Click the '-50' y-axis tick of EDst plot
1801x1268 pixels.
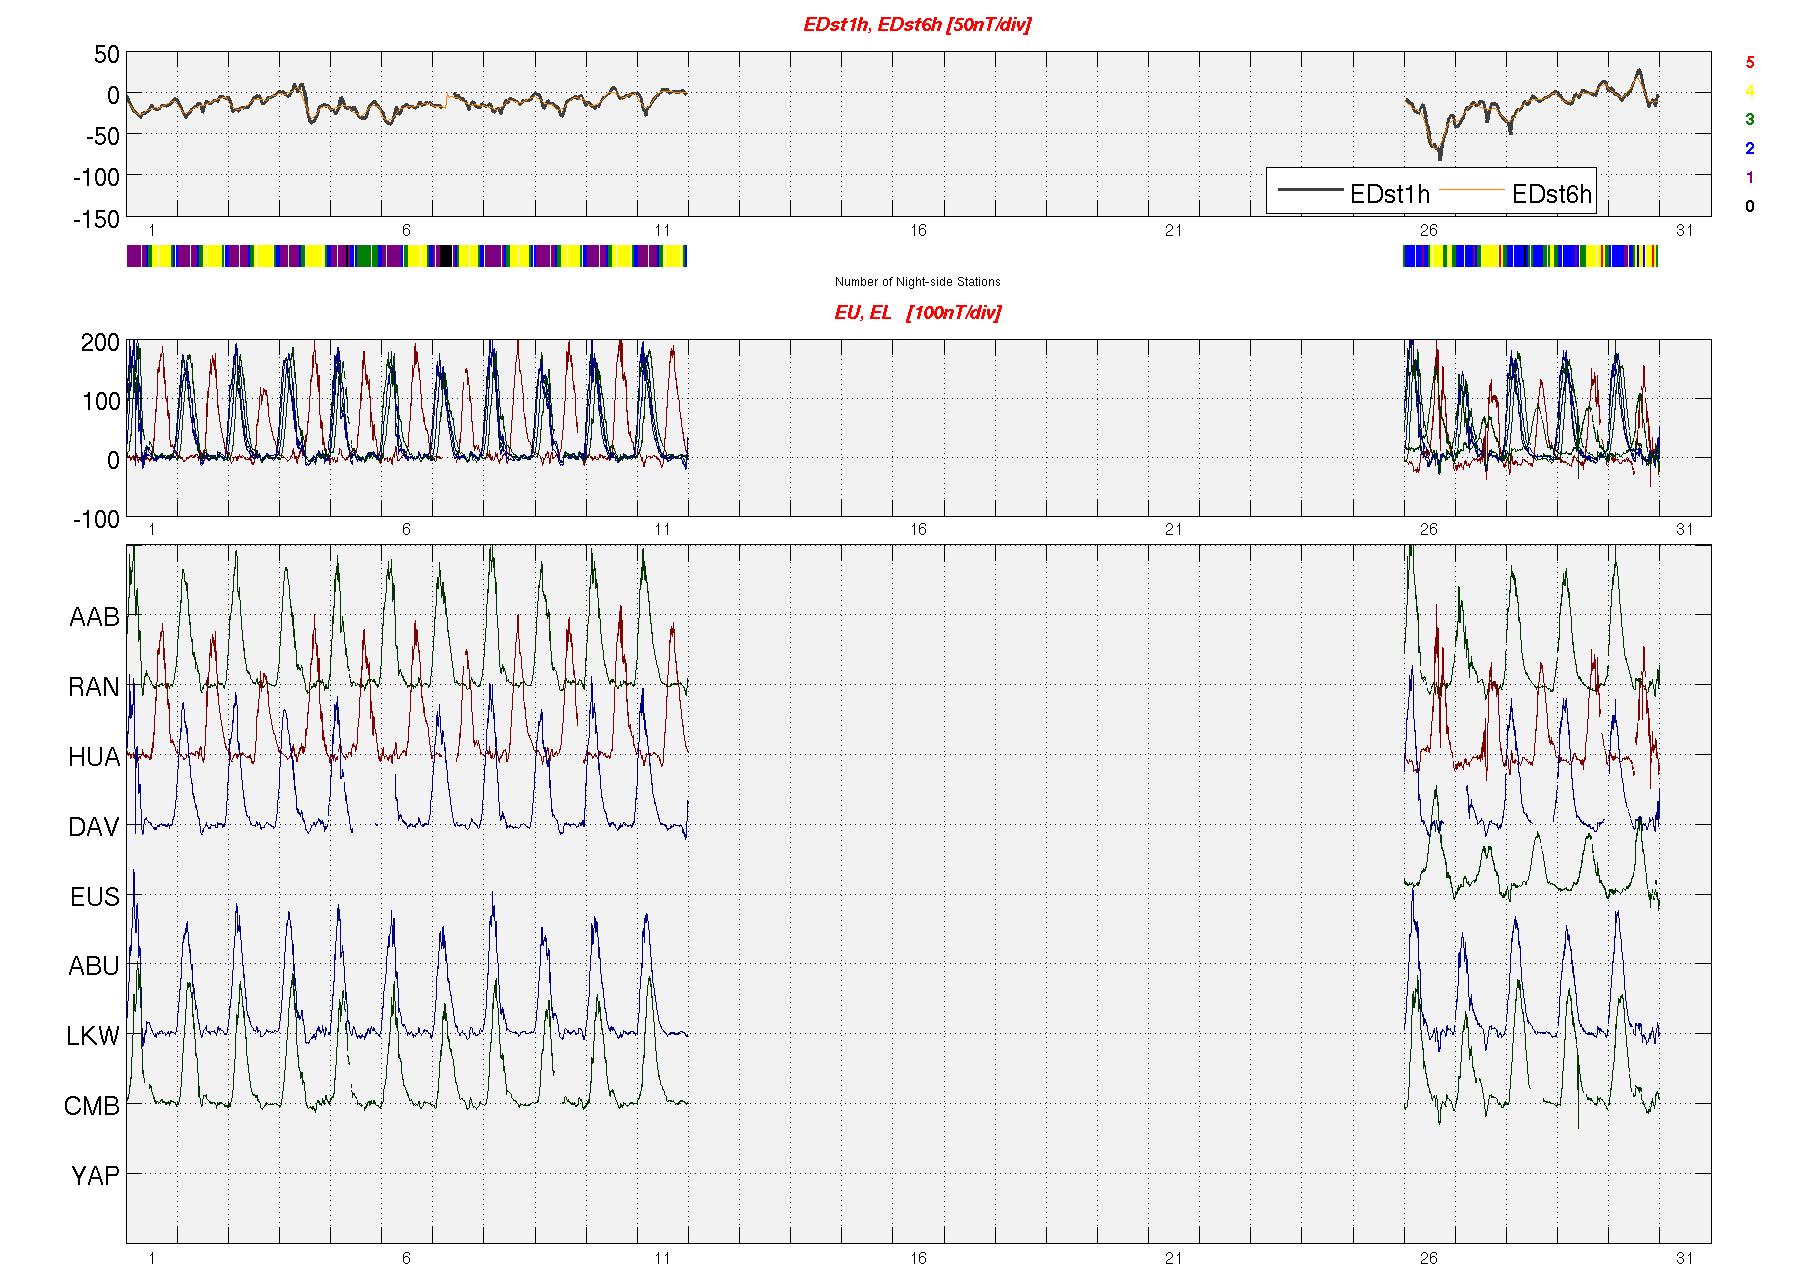(101, 136)
